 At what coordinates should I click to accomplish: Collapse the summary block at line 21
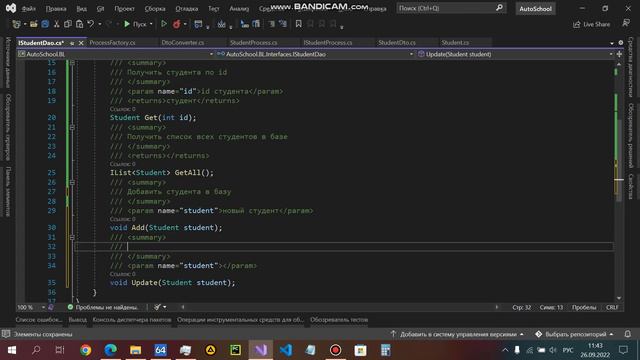72,127
